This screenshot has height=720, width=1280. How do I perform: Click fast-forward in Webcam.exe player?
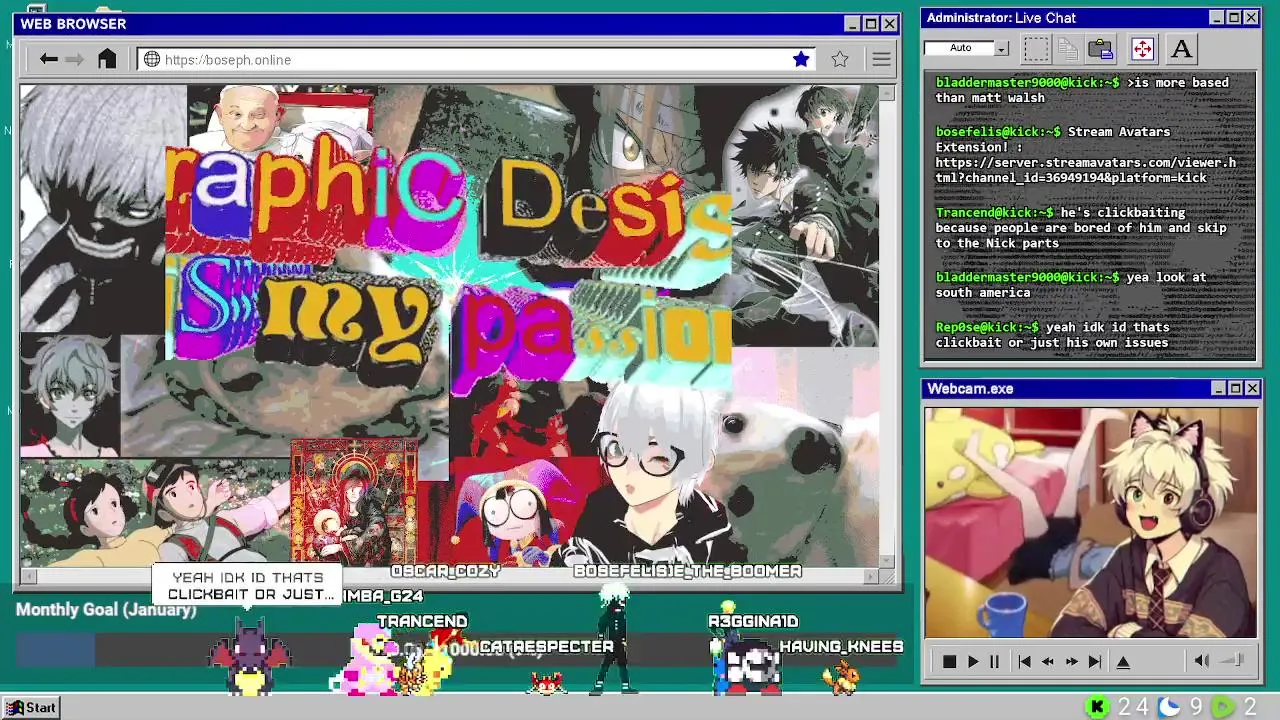(x=1071, y=661)
